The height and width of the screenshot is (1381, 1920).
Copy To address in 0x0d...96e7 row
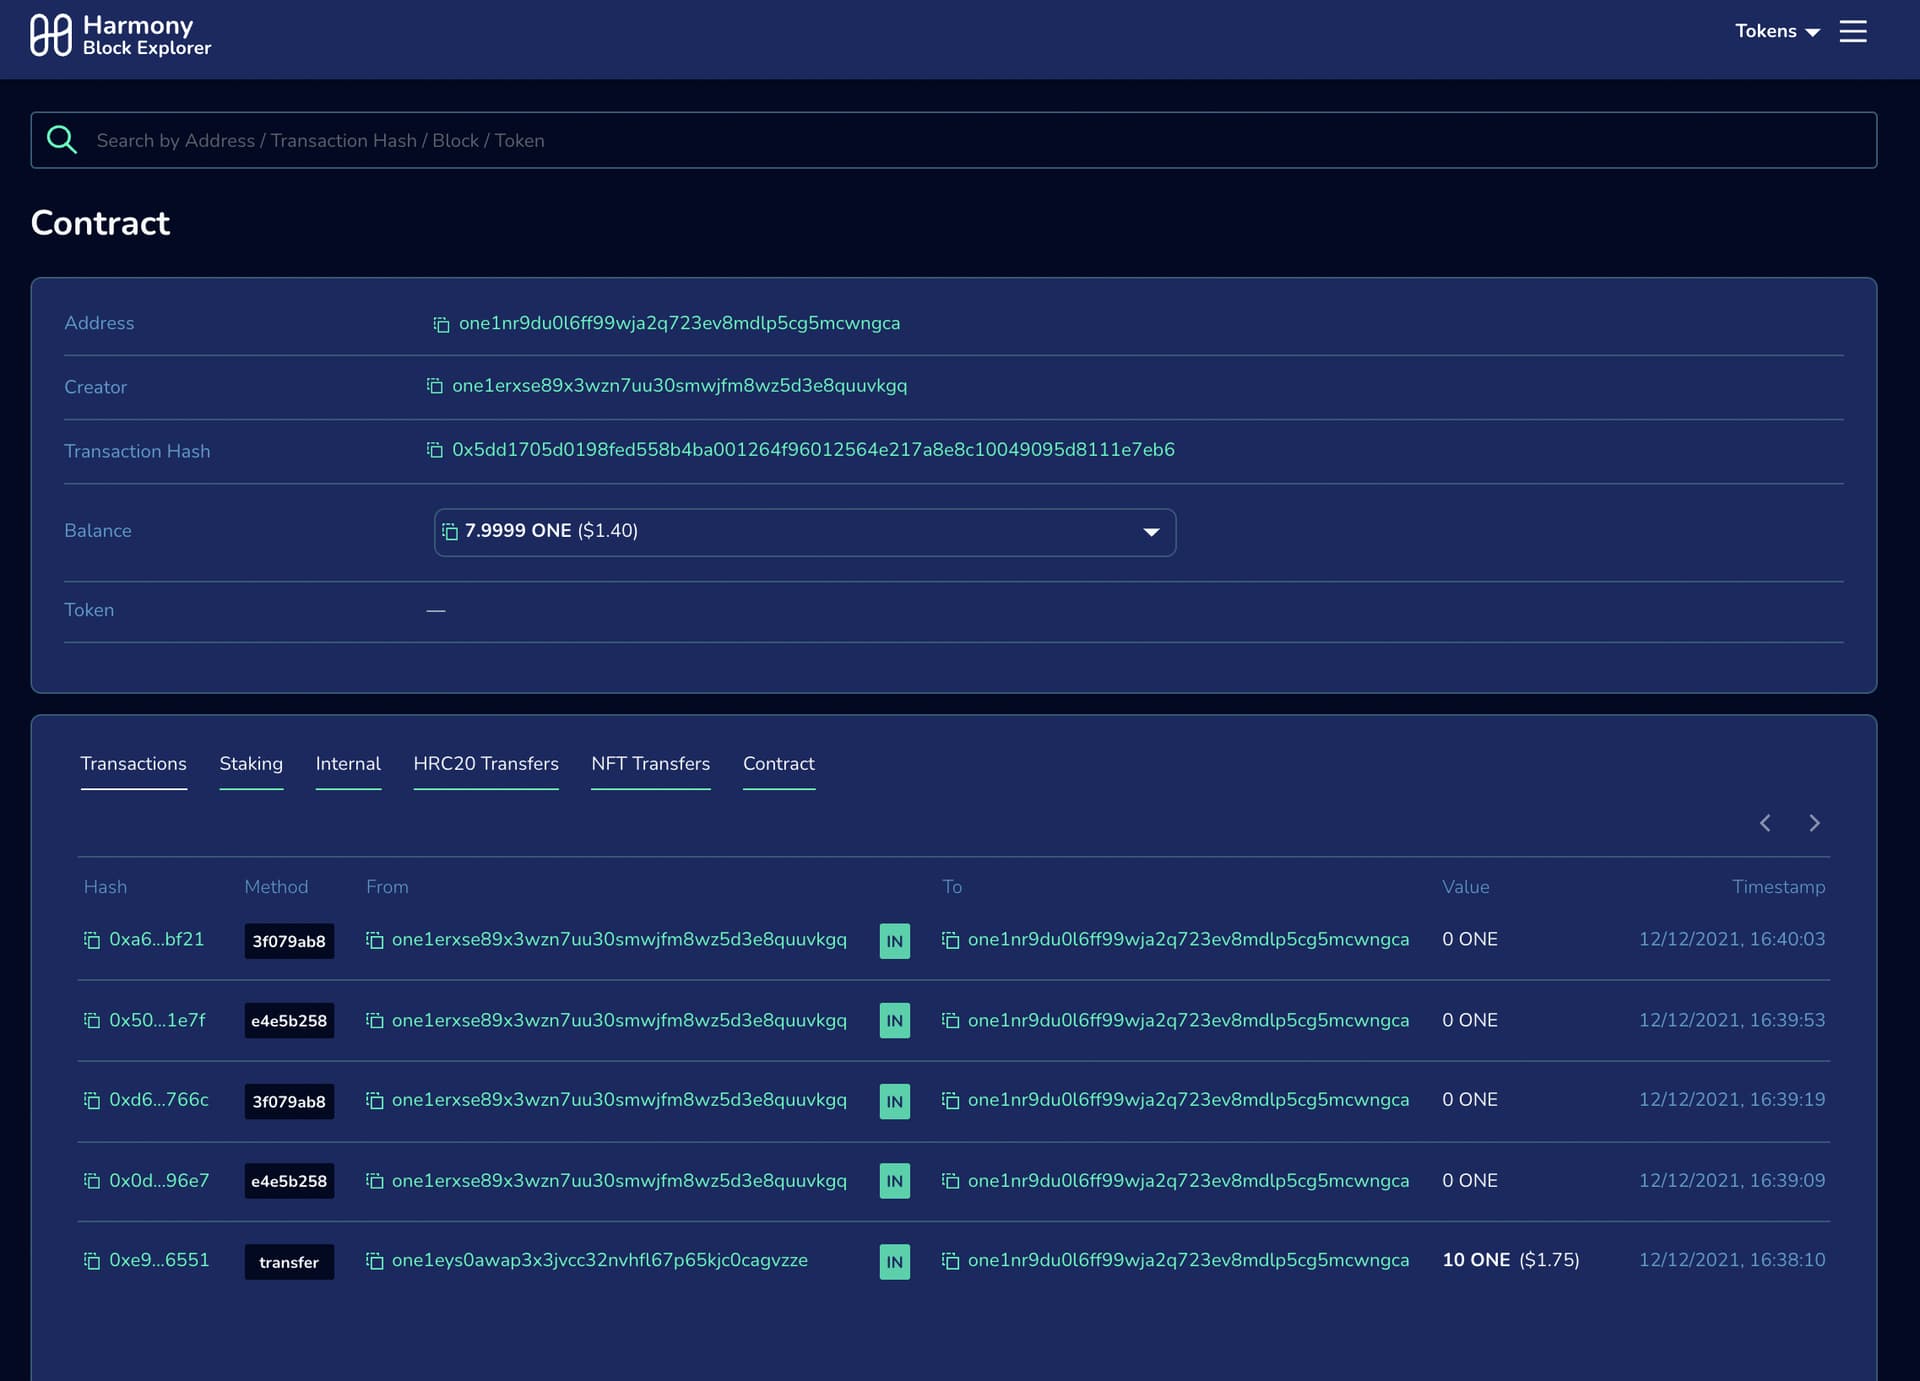[951, 1181]
